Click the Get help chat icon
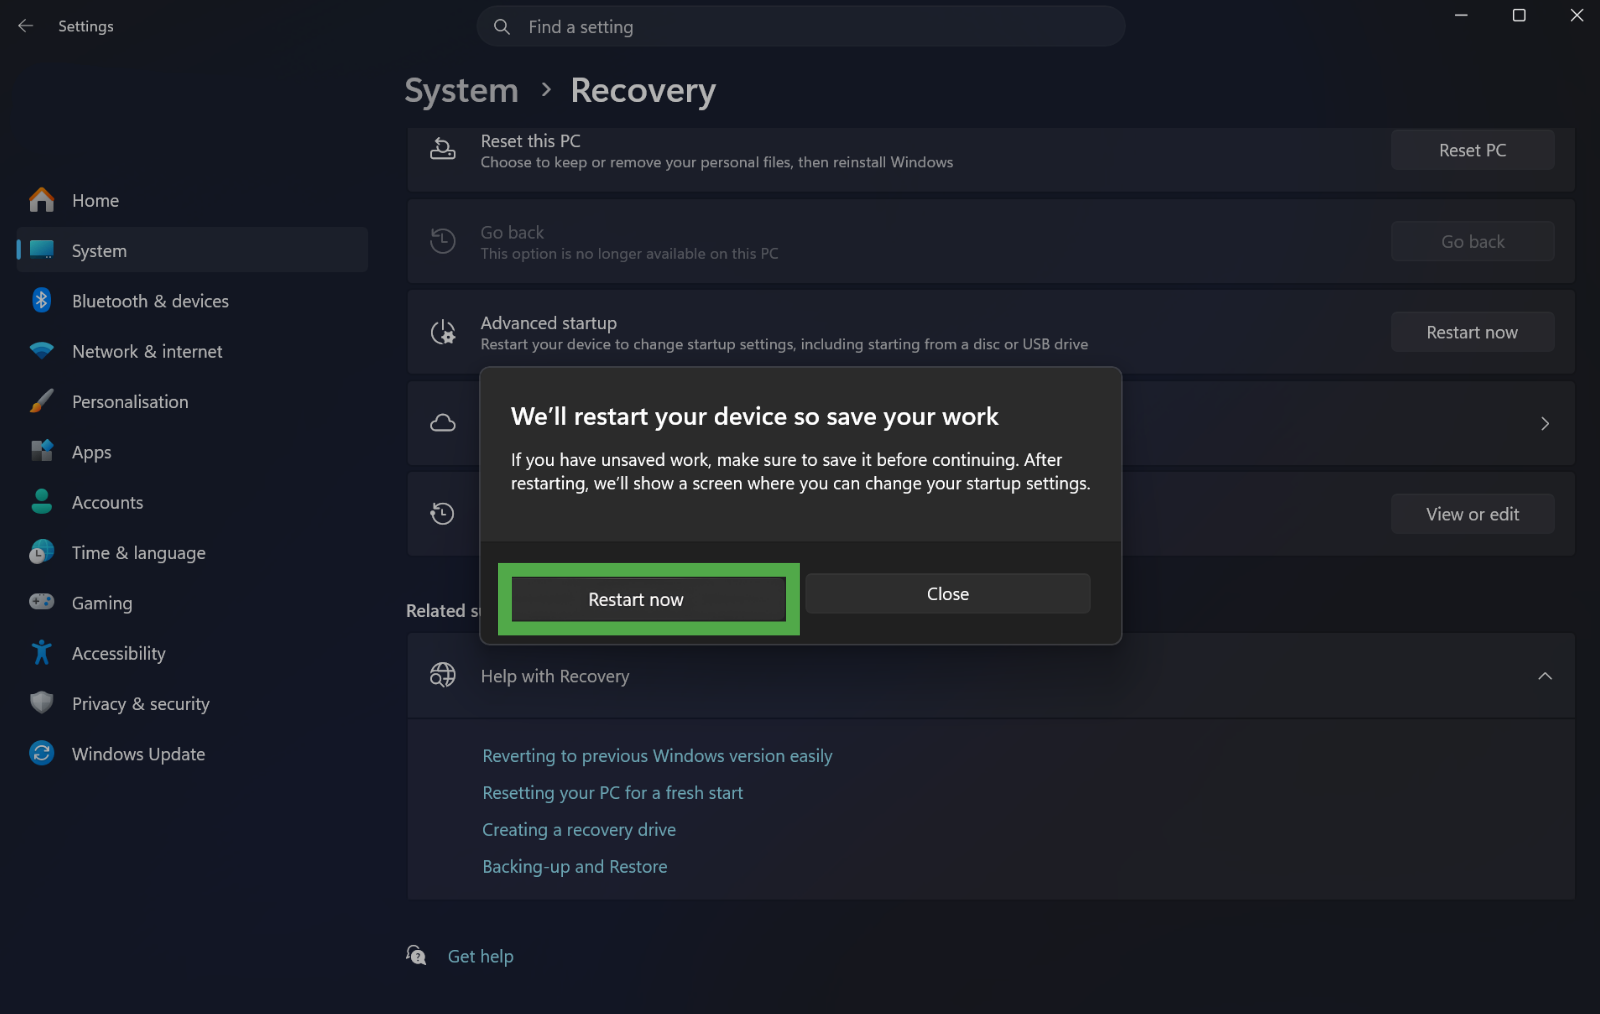 (x=417, y=955)
